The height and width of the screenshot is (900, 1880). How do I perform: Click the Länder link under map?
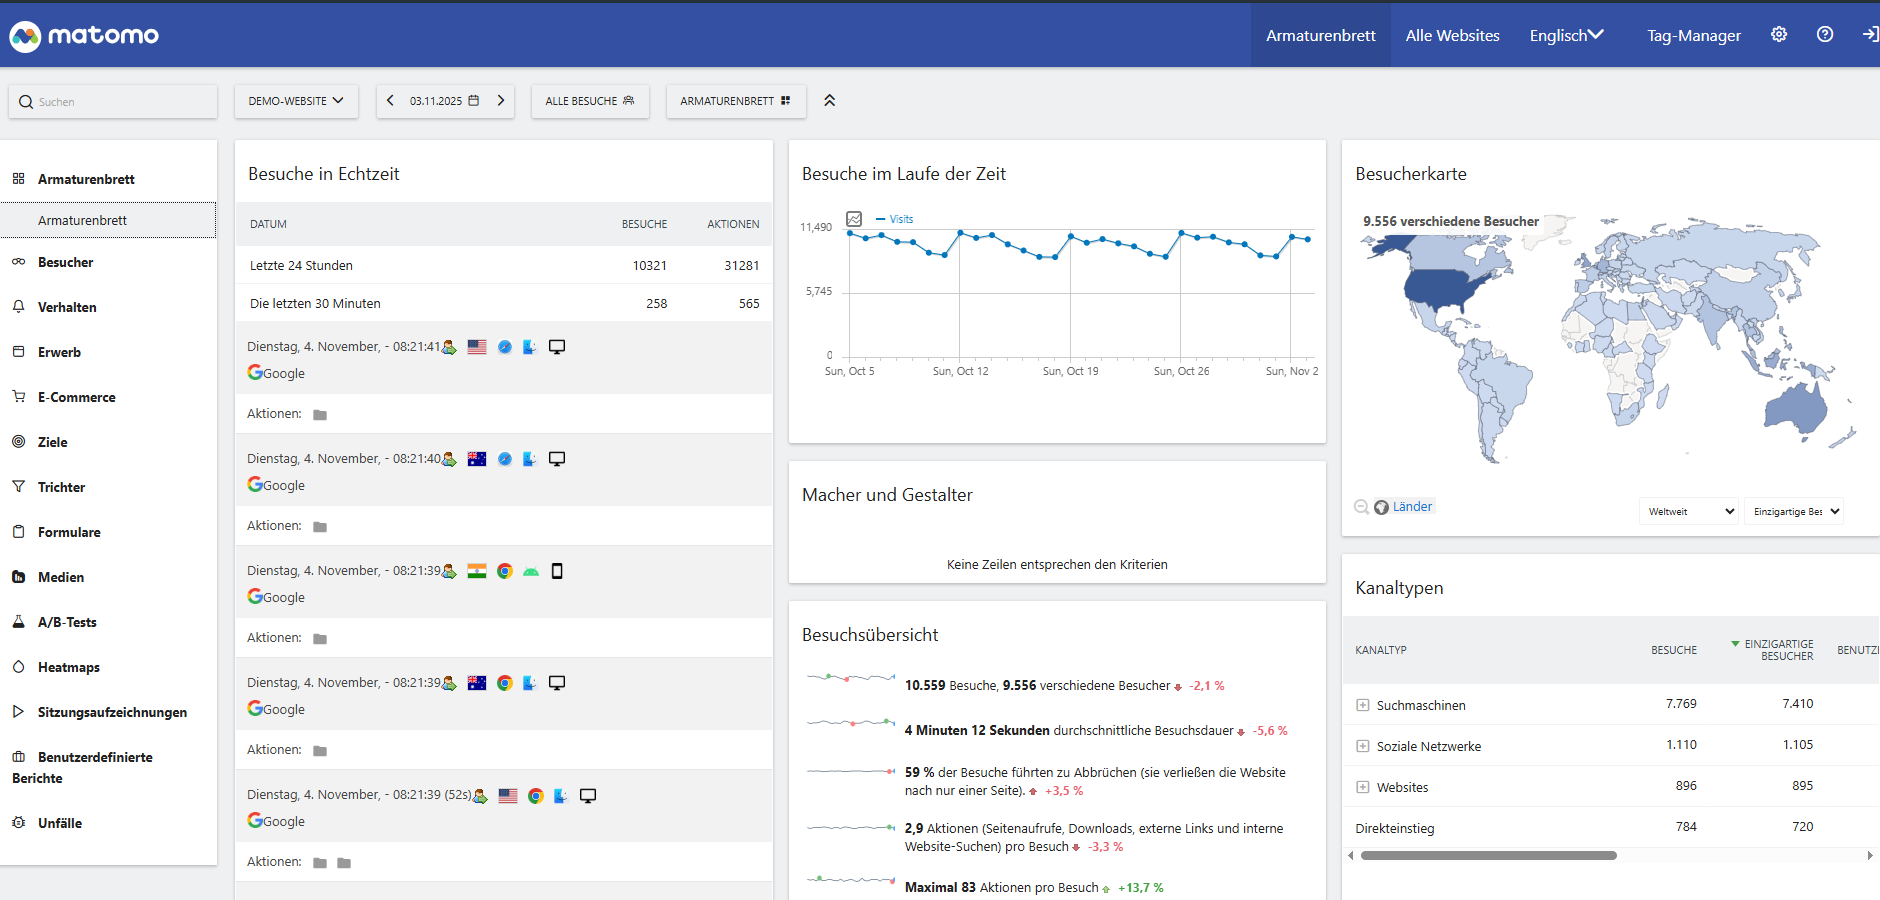[x=1412, y=507]
